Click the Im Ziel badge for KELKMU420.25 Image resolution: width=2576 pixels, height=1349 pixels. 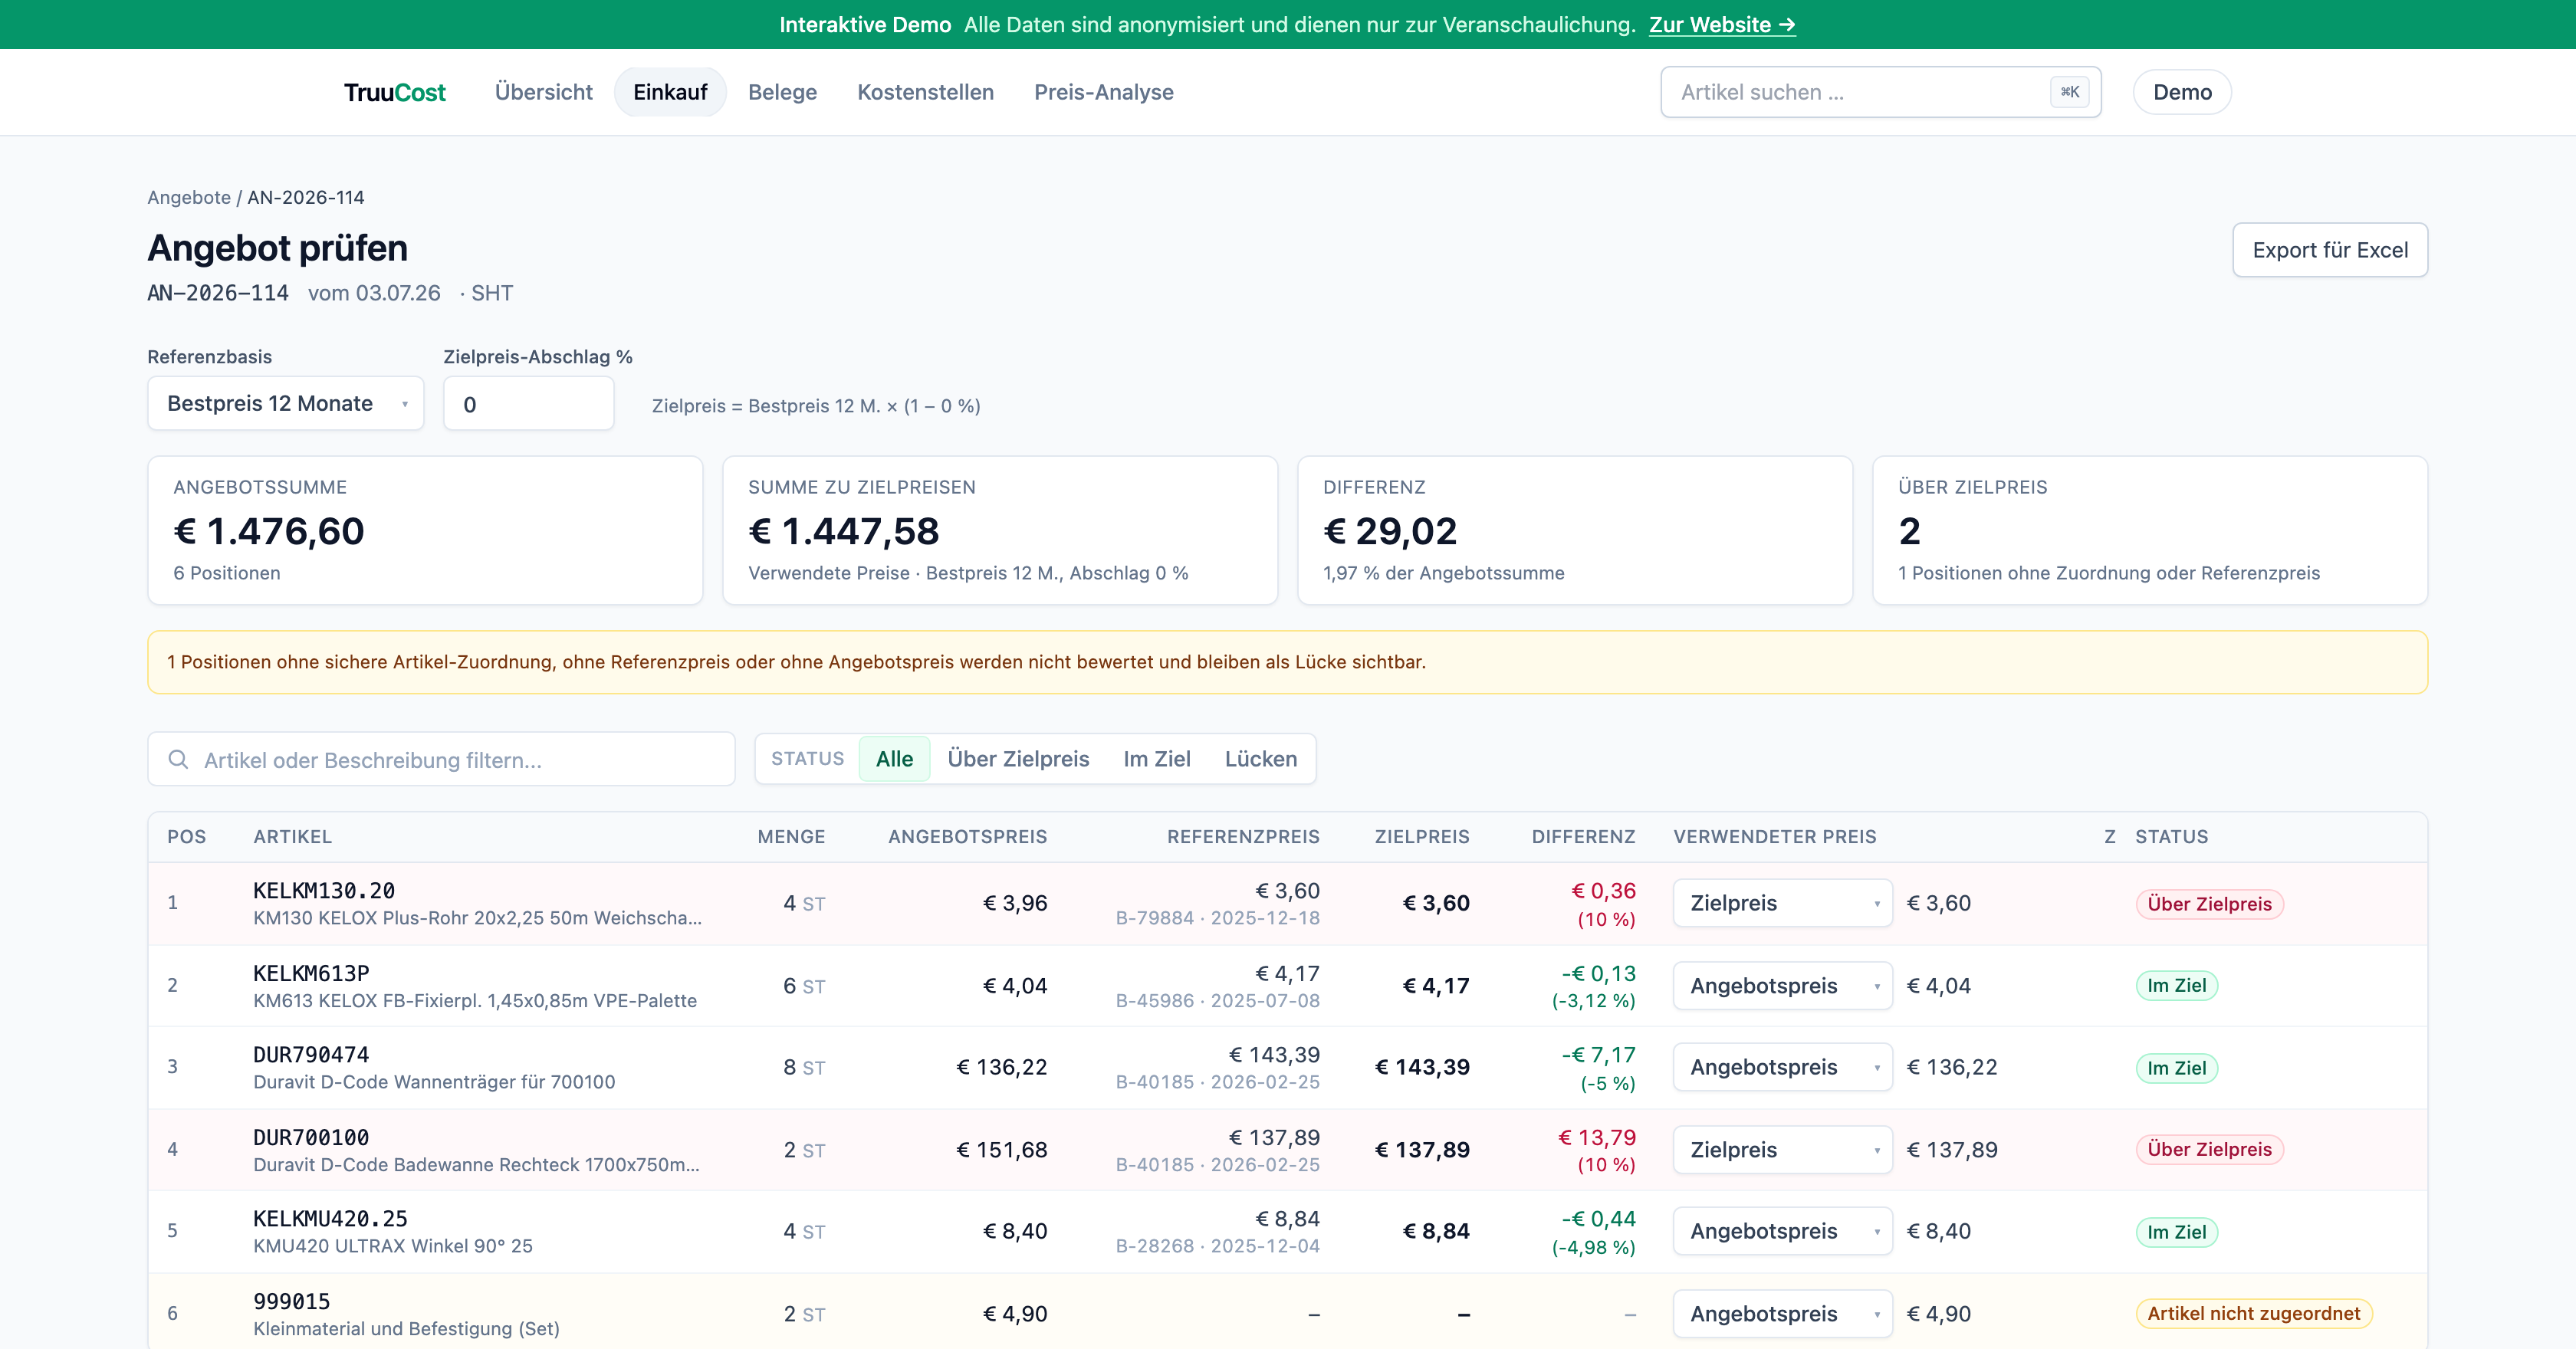pyautogui.click(x=2176, y=1232)
